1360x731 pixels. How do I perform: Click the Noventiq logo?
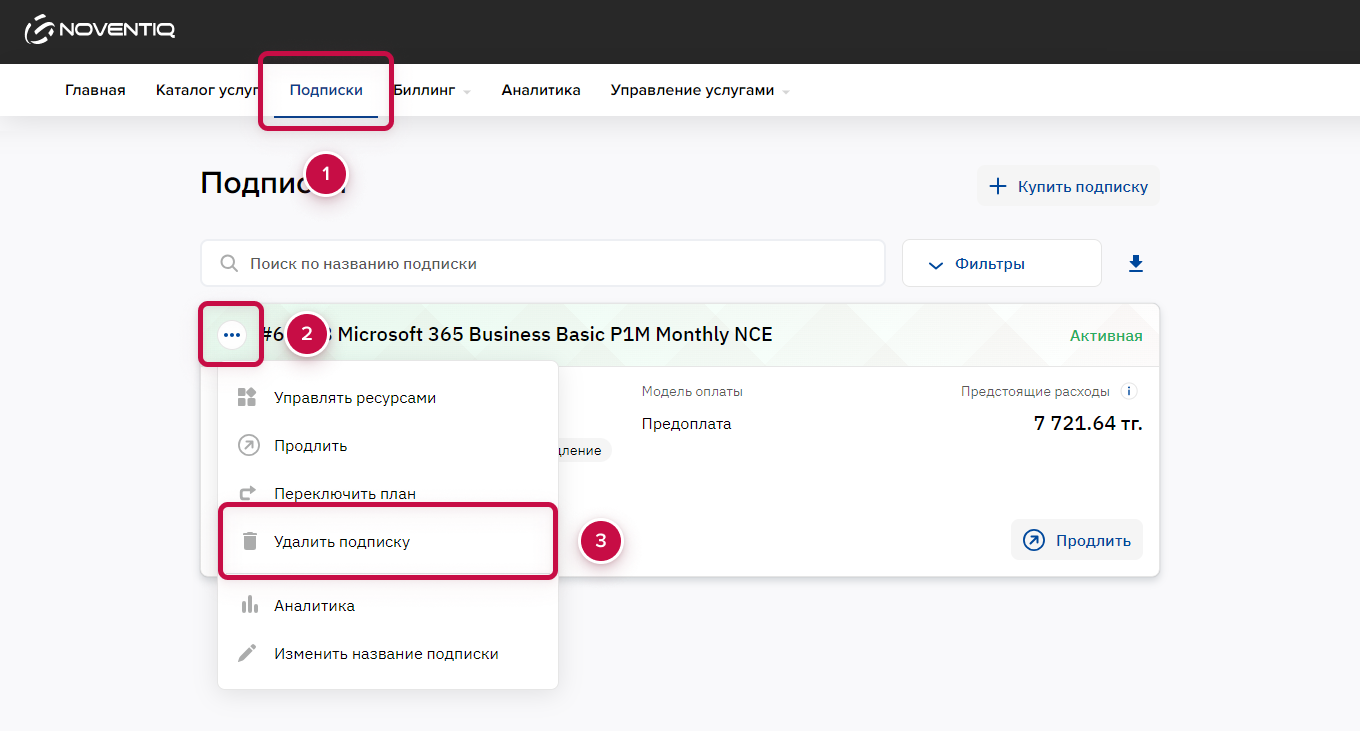pyautogui.click(x=100, y=30)
